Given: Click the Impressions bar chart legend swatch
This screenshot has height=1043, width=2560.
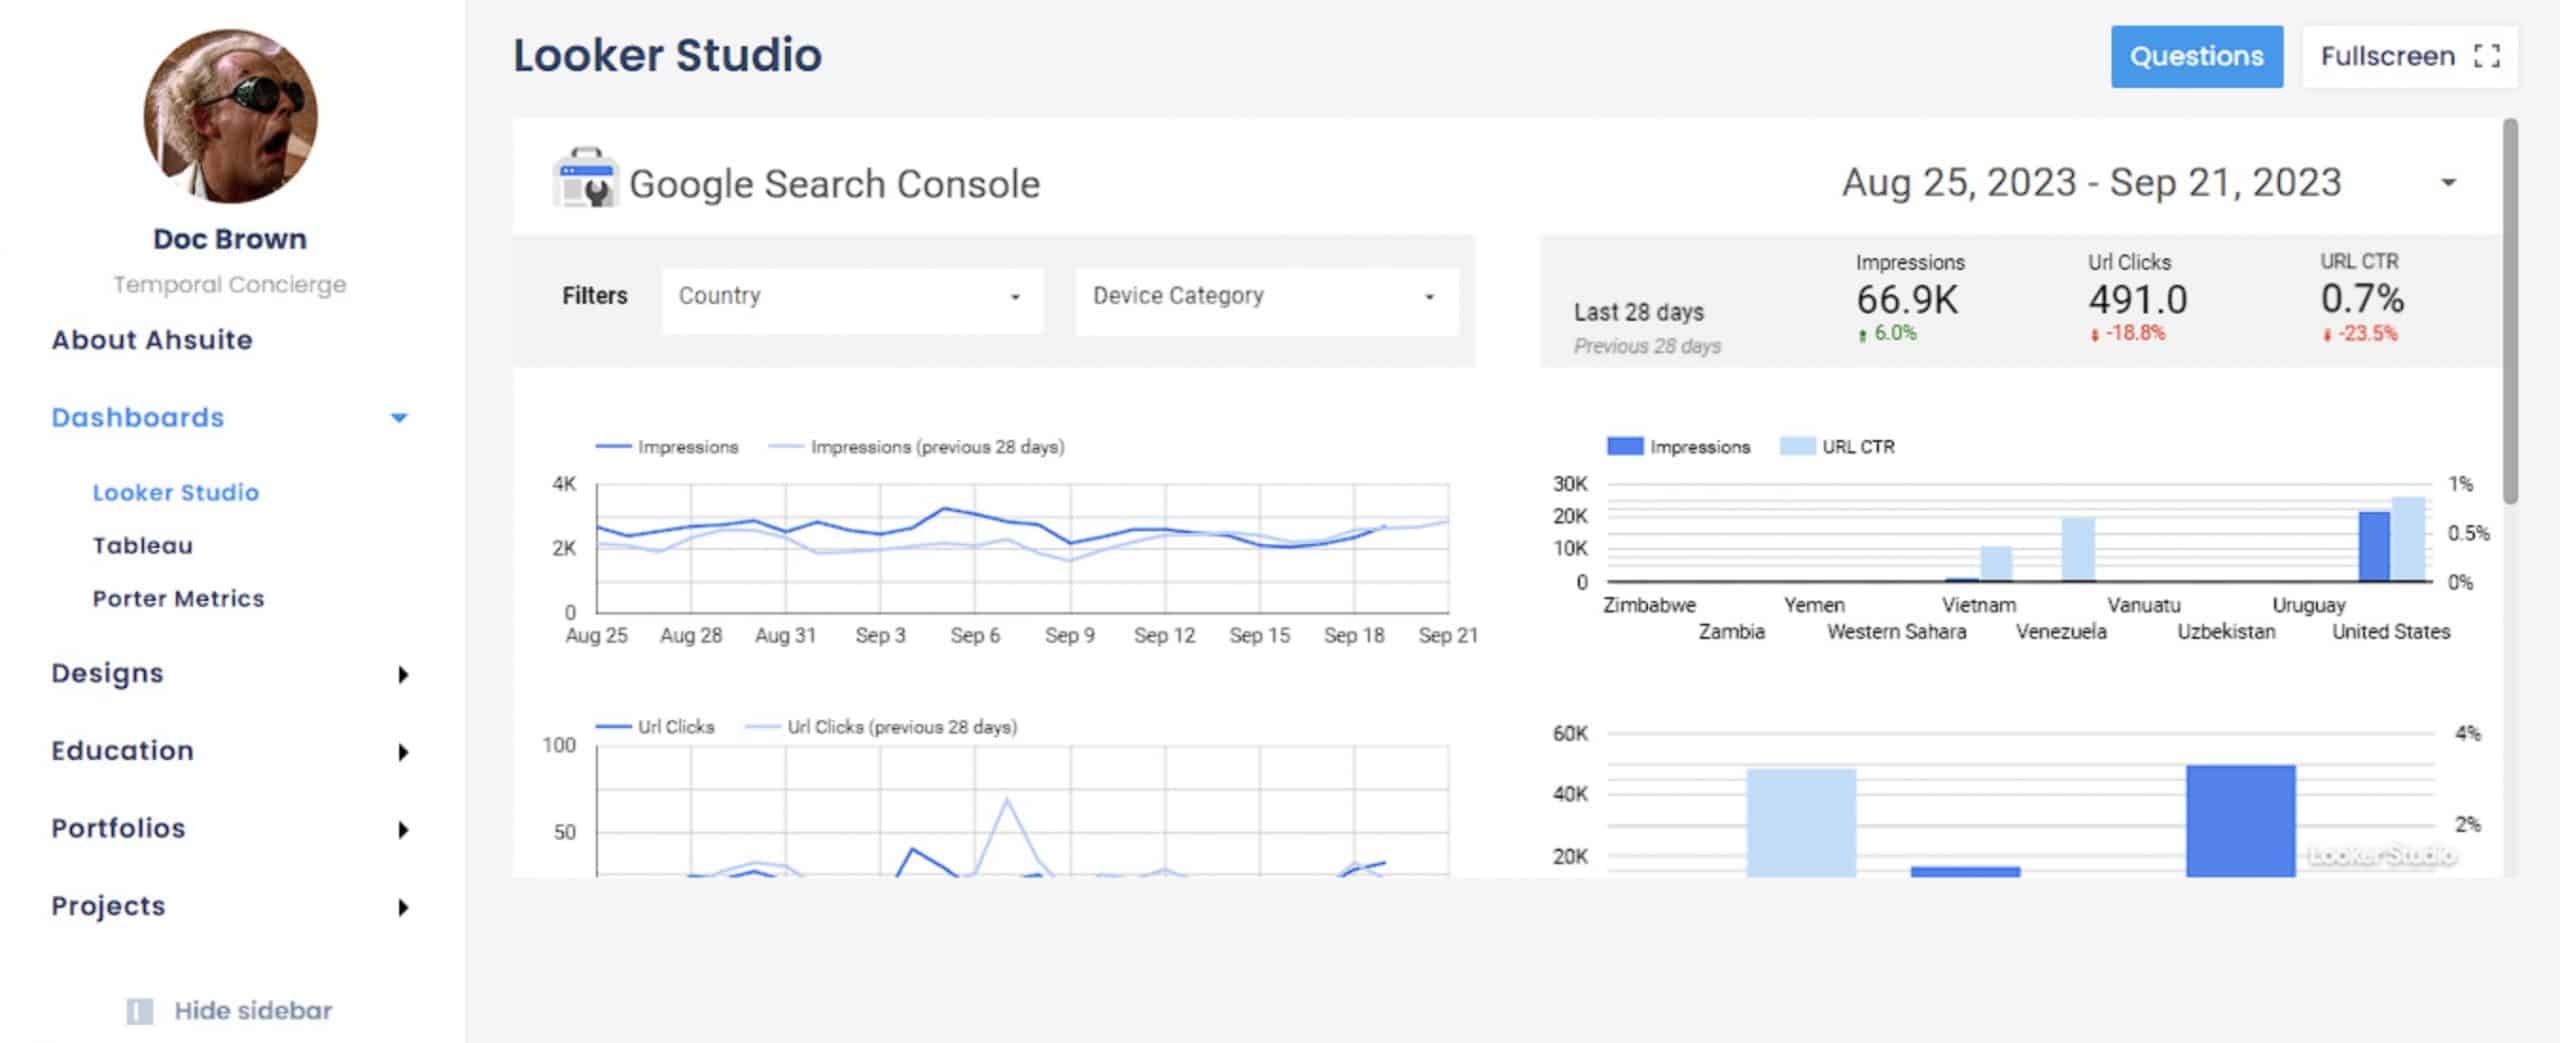Looking at the screenshot, I should tap(1625, 446).
